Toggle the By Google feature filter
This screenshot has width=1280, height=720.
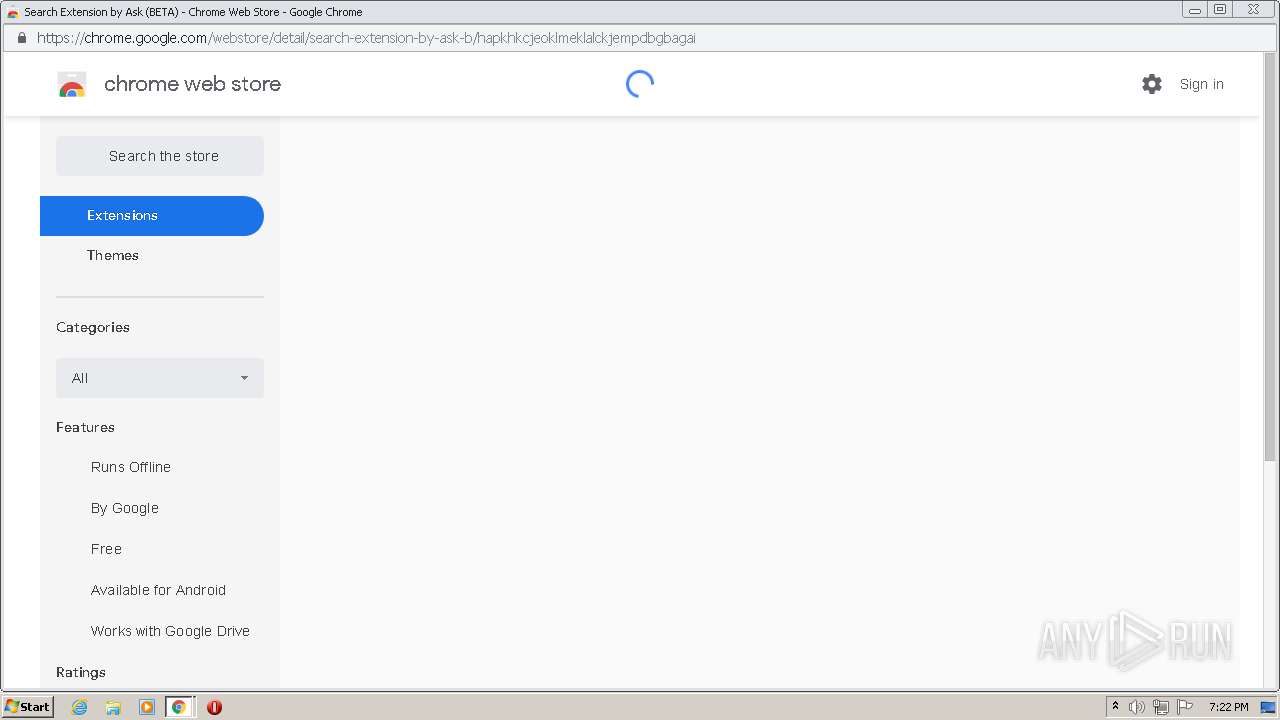[125, 508]
